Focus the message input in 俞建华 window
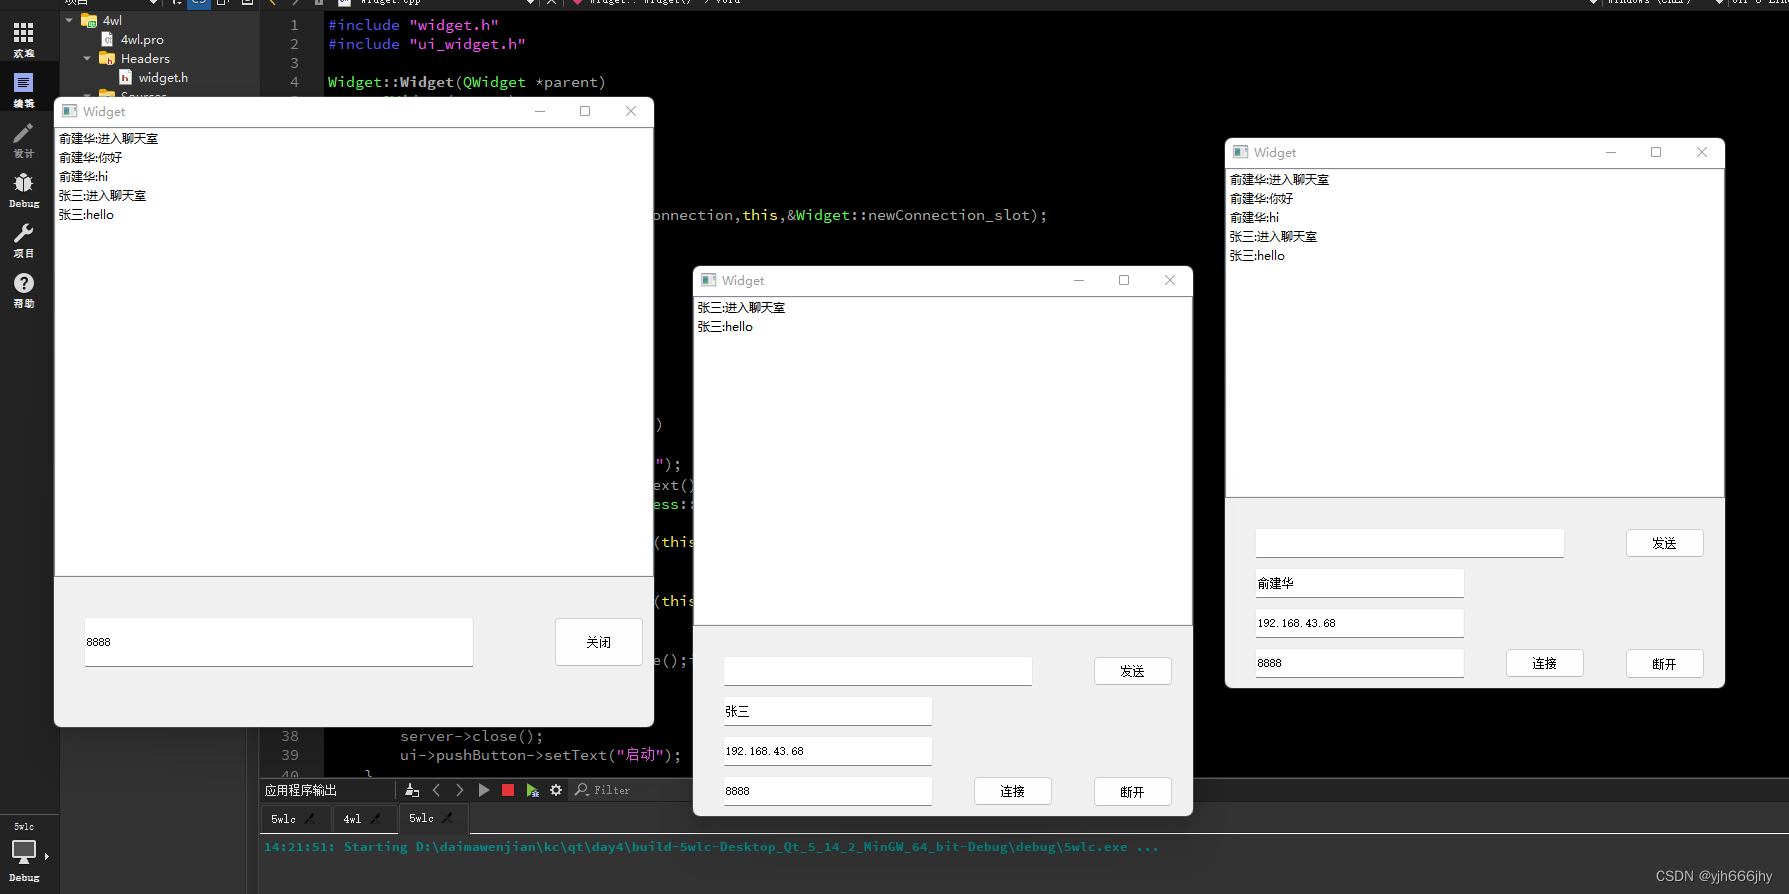This screenshot has width=1789, height=894. point(1410,543)
